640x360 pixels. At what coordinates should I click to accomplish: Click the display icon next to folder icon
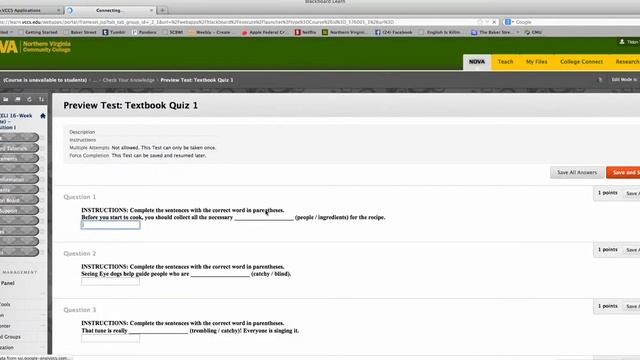click(x=18, y=99)
